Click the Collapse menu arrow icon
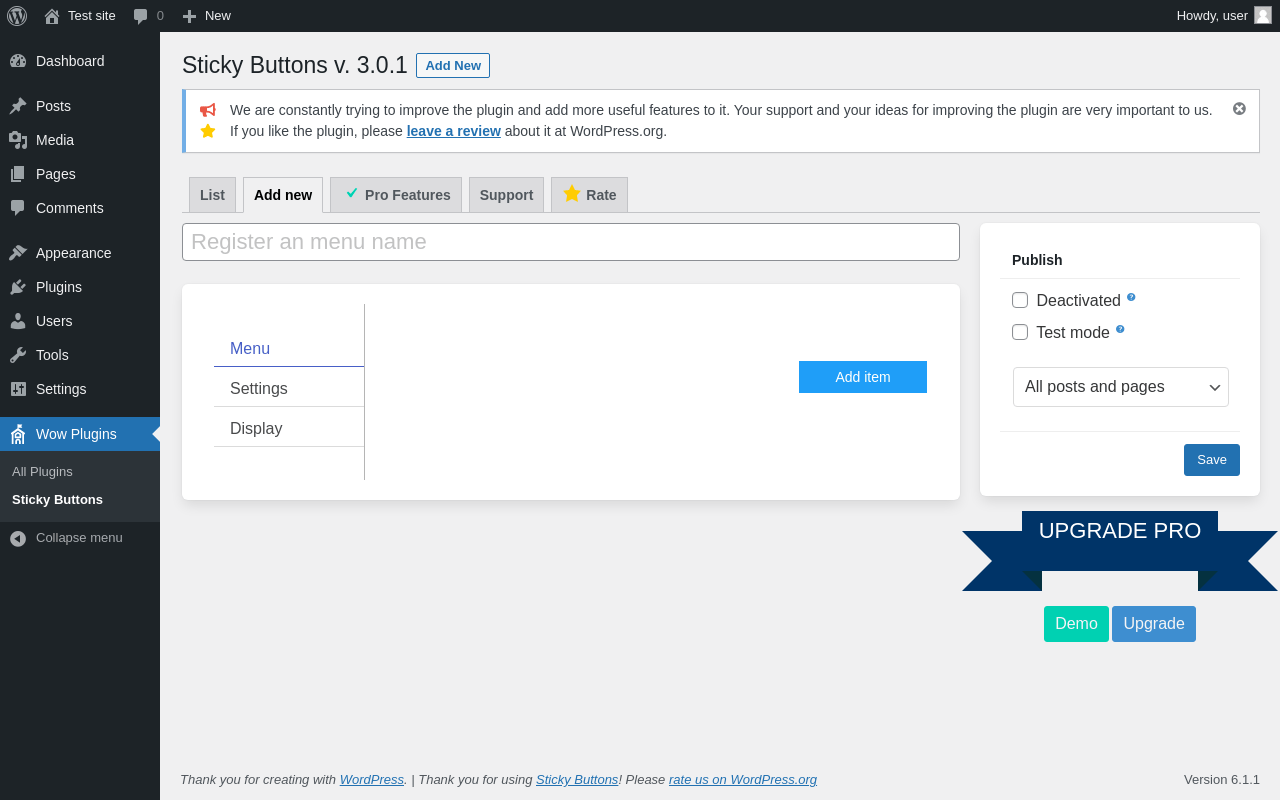The width and height of the screenshot is (1280, 800). 18,538
